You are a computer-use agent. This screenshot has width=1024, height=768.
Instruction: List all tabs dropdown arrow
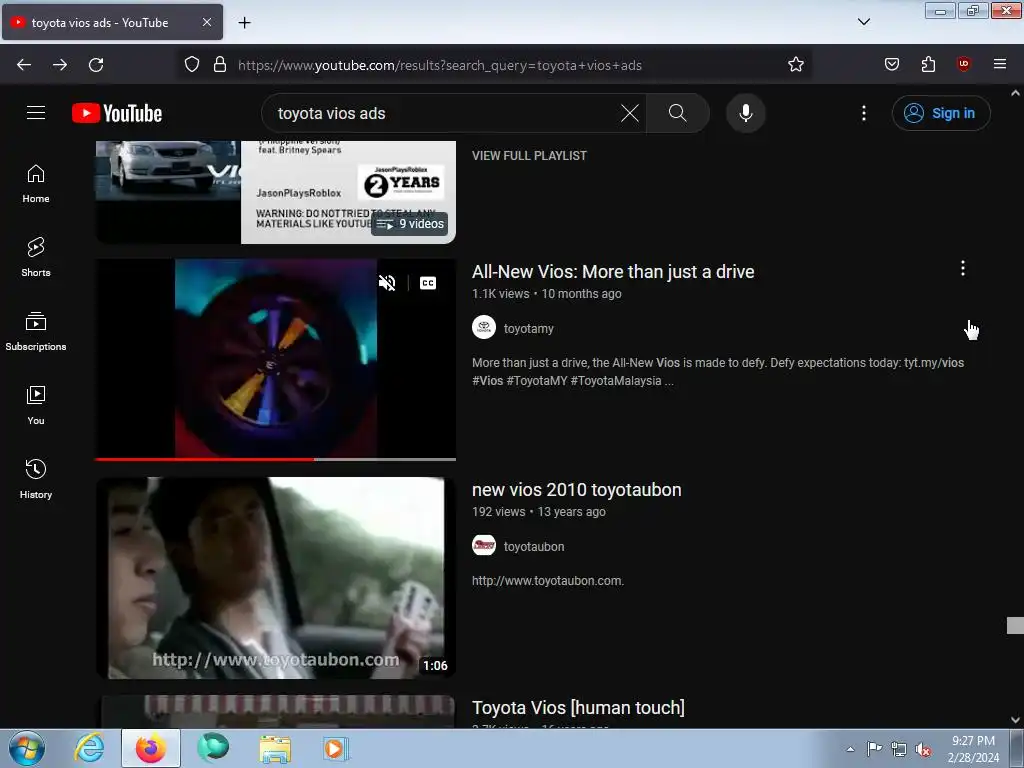pos(863,22)
